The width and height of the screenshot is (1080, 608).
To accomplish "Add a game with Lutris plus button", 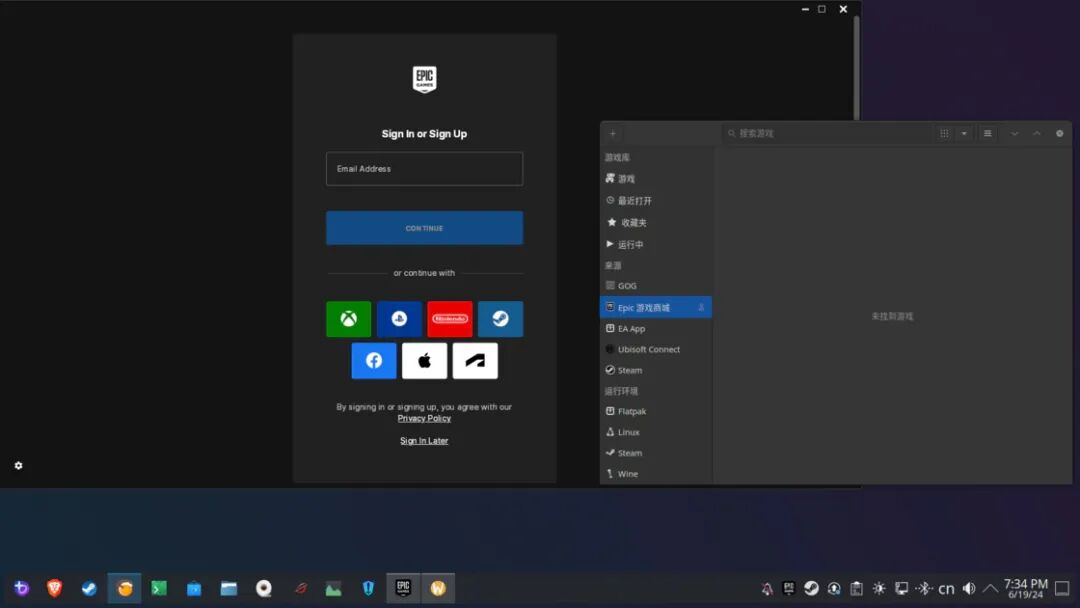I will (x=612, y=134).
